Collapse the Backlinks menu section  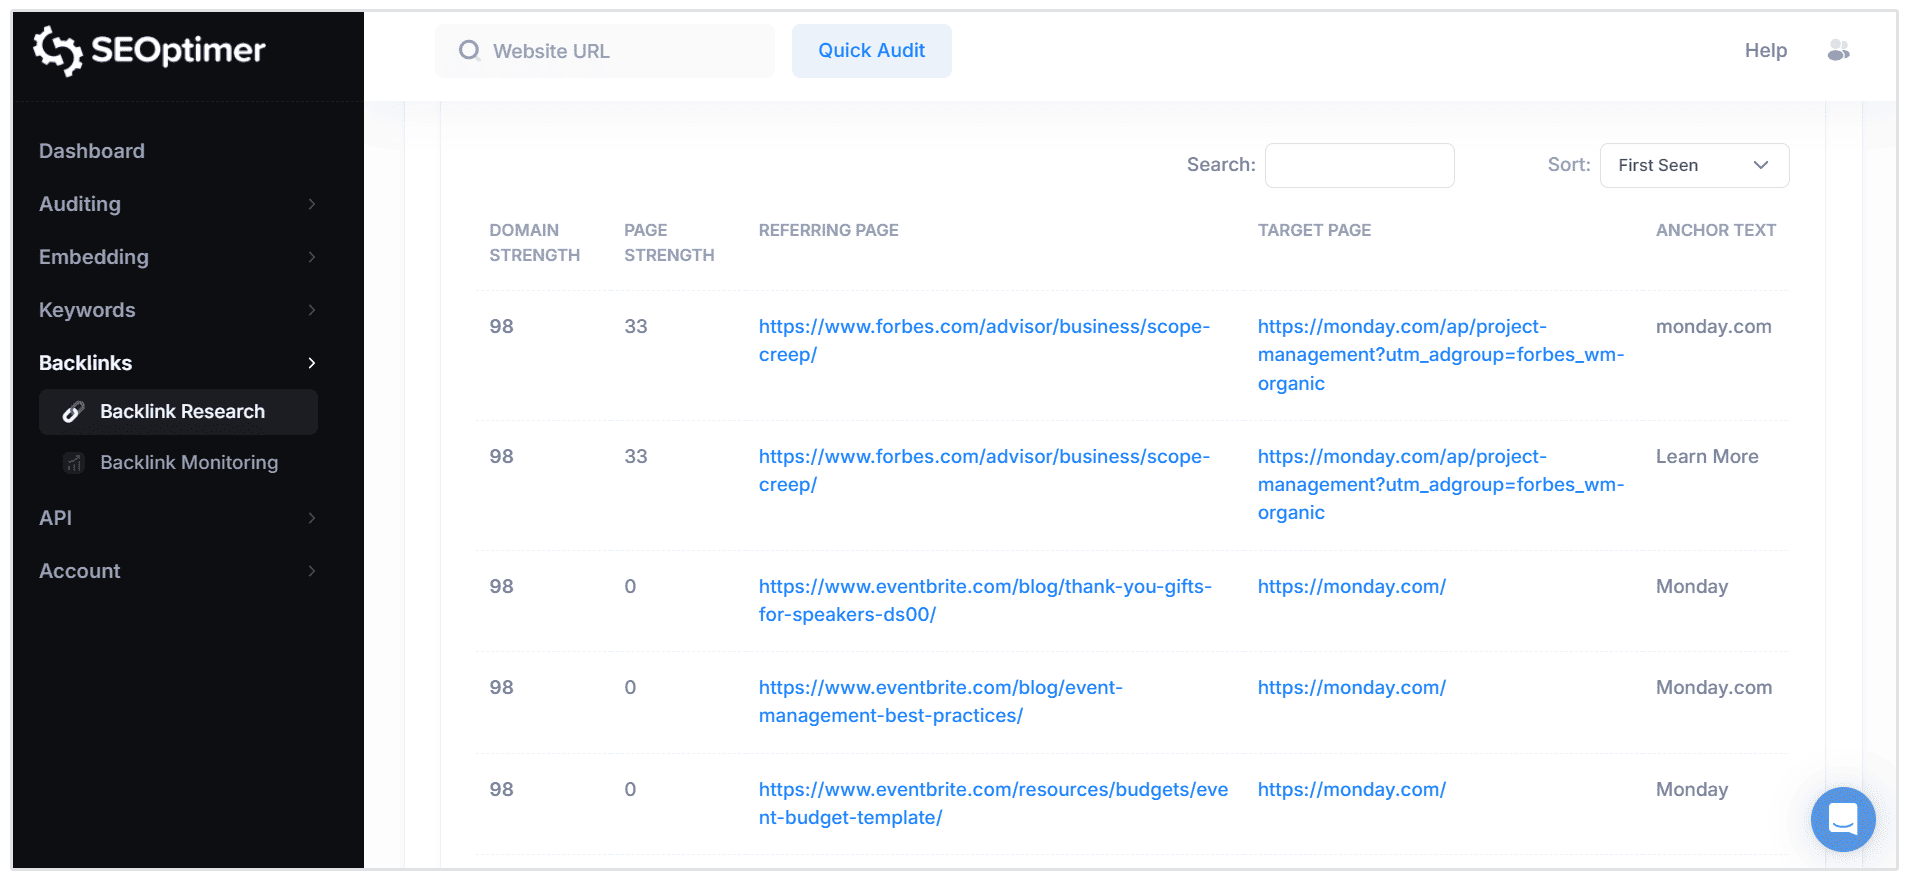[311, 363]
